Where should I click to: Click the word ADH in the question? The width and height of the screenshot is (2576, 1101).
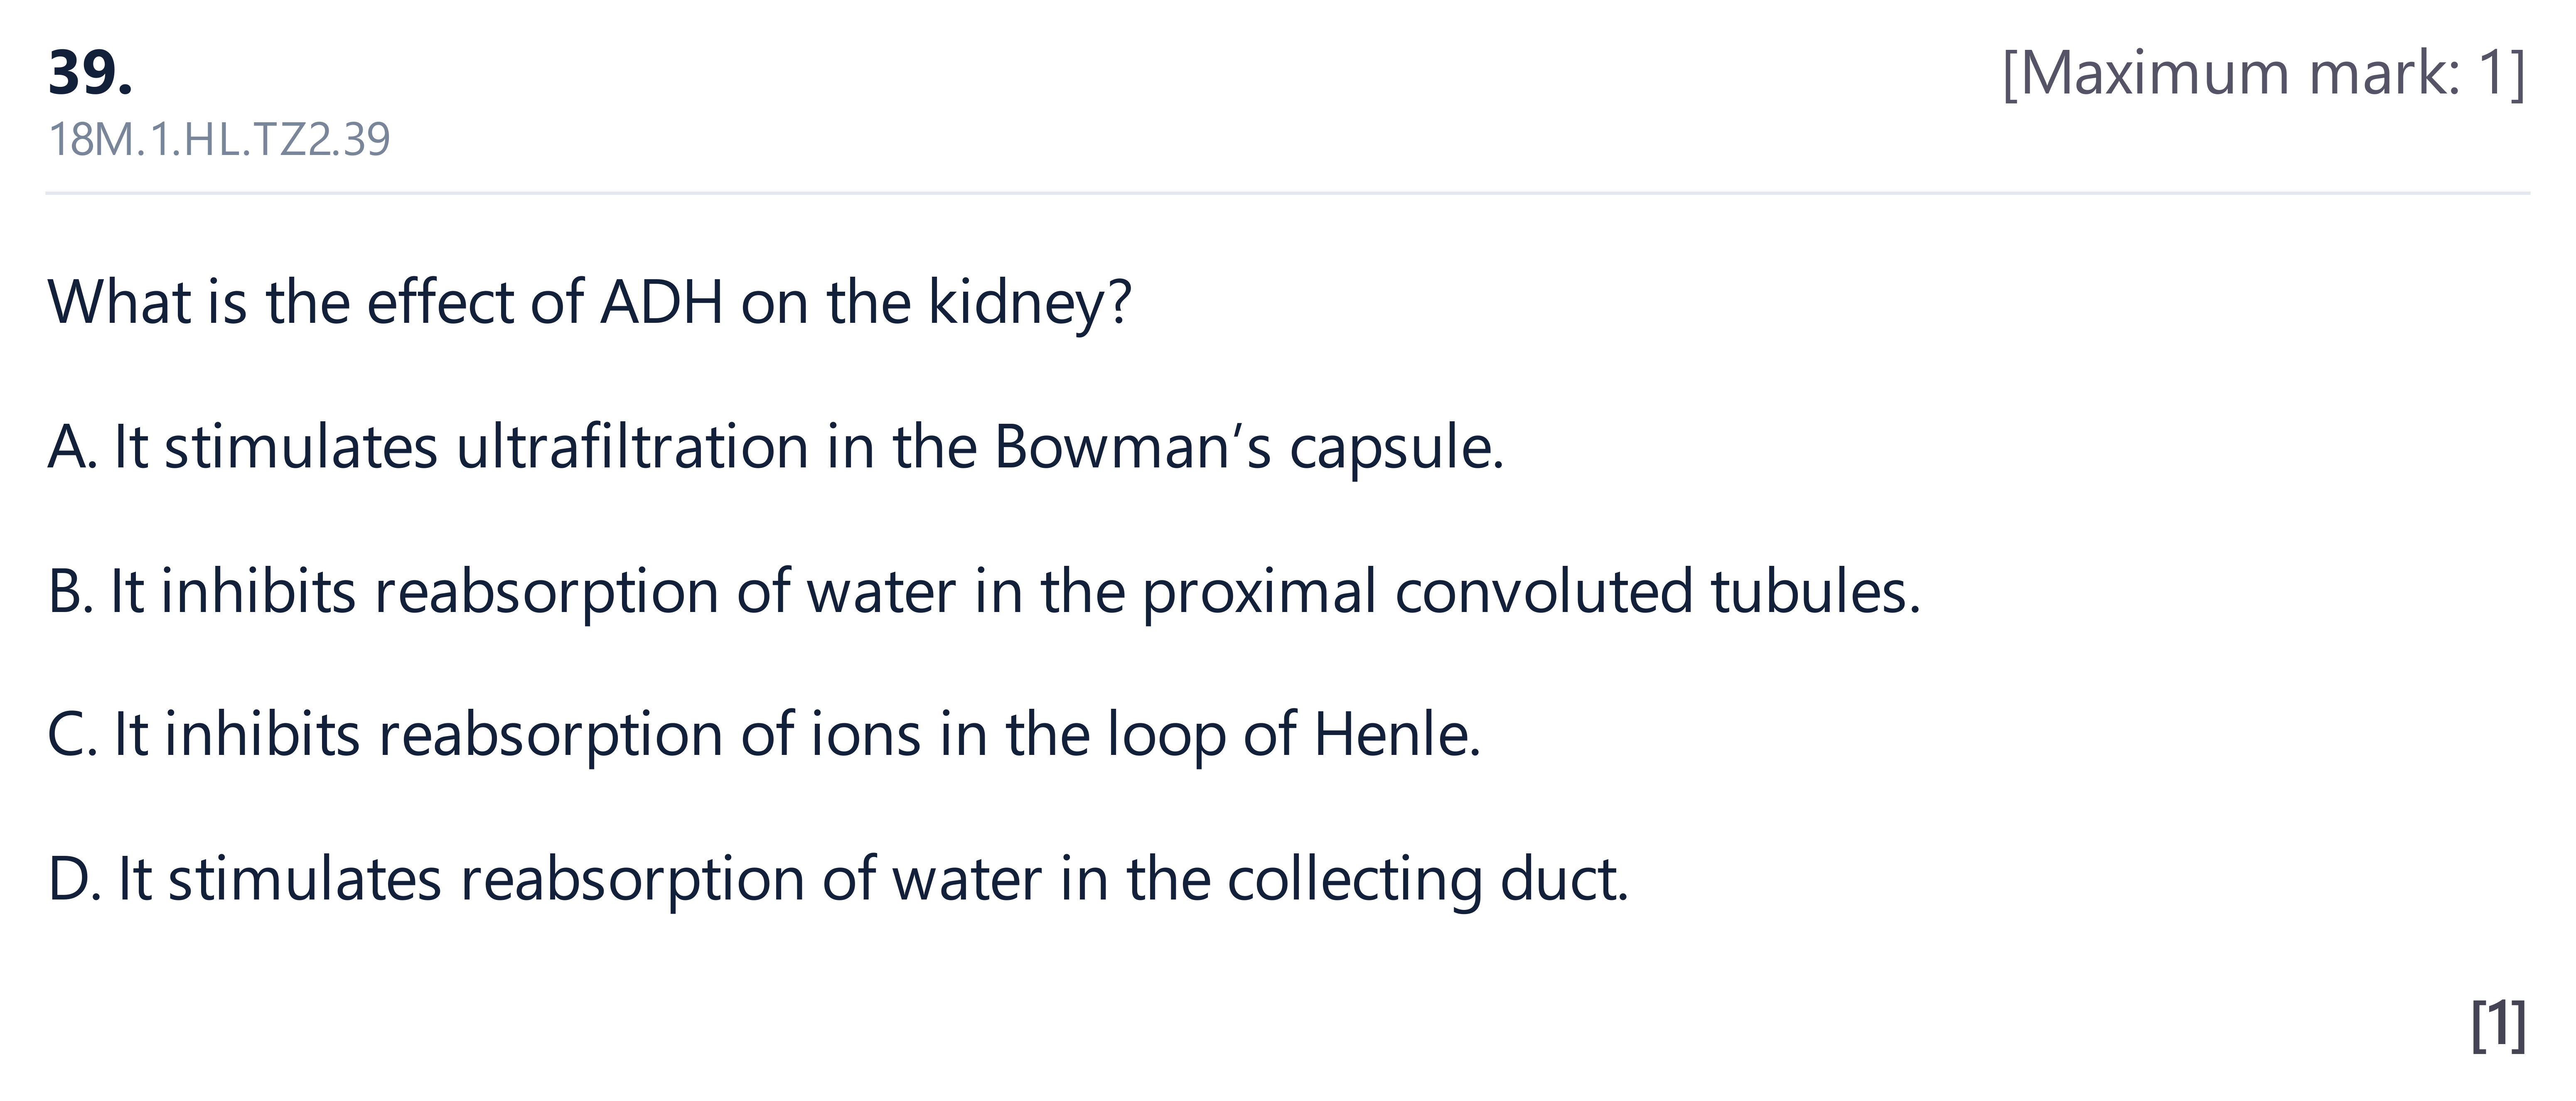click(x=661, y=302)
